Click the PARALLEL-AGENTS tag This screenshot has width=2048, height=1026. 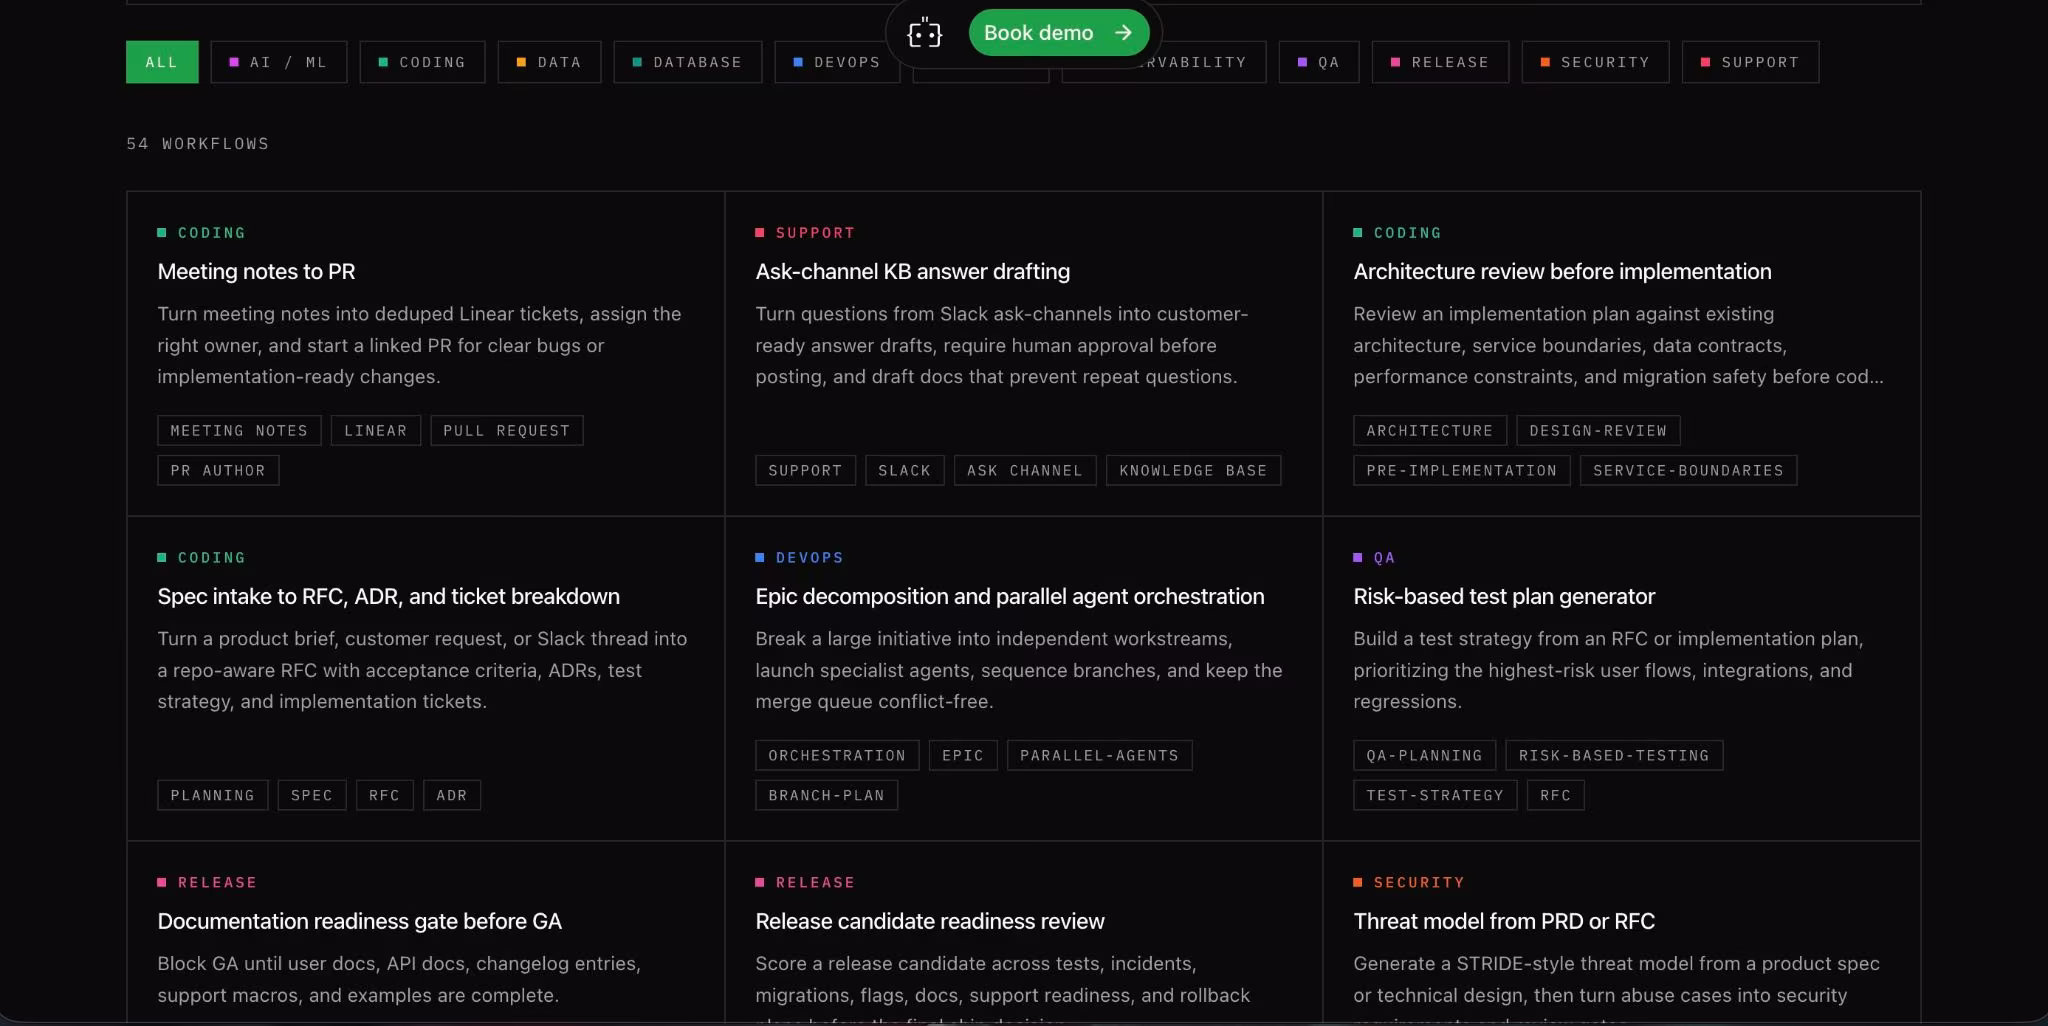click(x=1099, y=756)
